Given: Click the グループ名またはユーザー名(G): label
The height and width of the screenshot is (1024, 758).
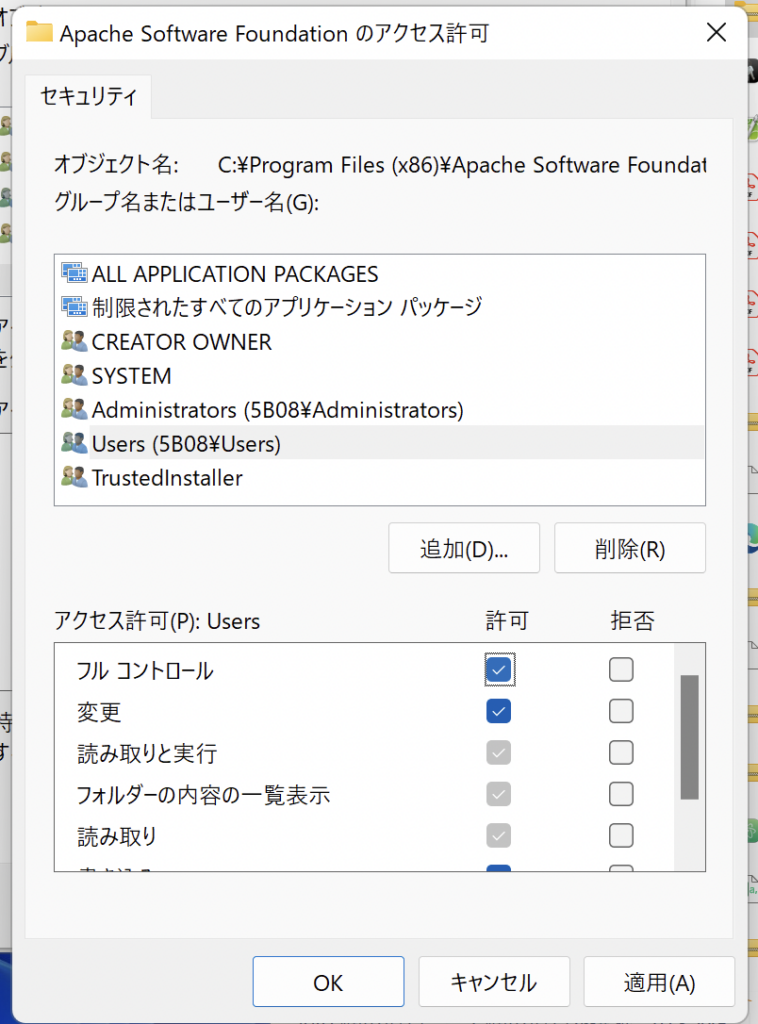Looking at the screenshot, I should point(186,202).
